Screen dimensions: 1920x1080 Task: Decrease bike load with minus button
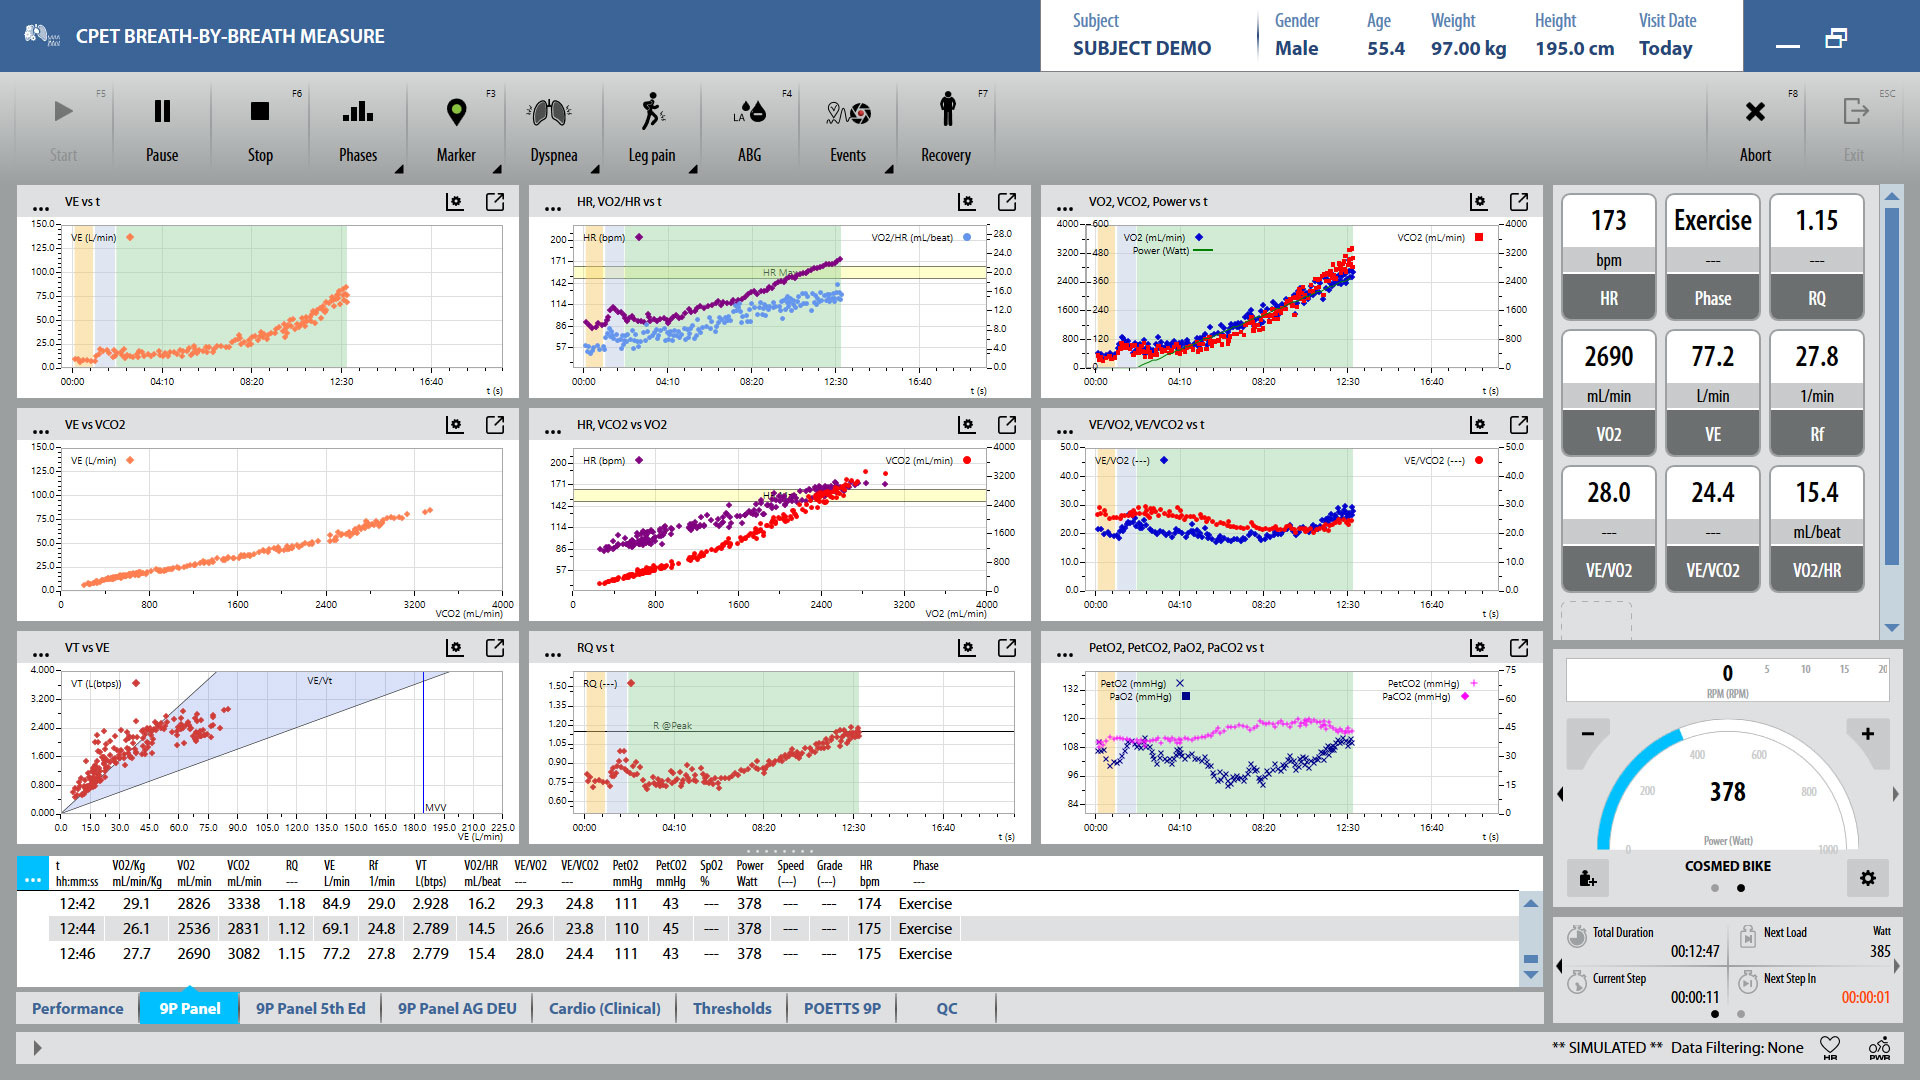pos(1587,734)
